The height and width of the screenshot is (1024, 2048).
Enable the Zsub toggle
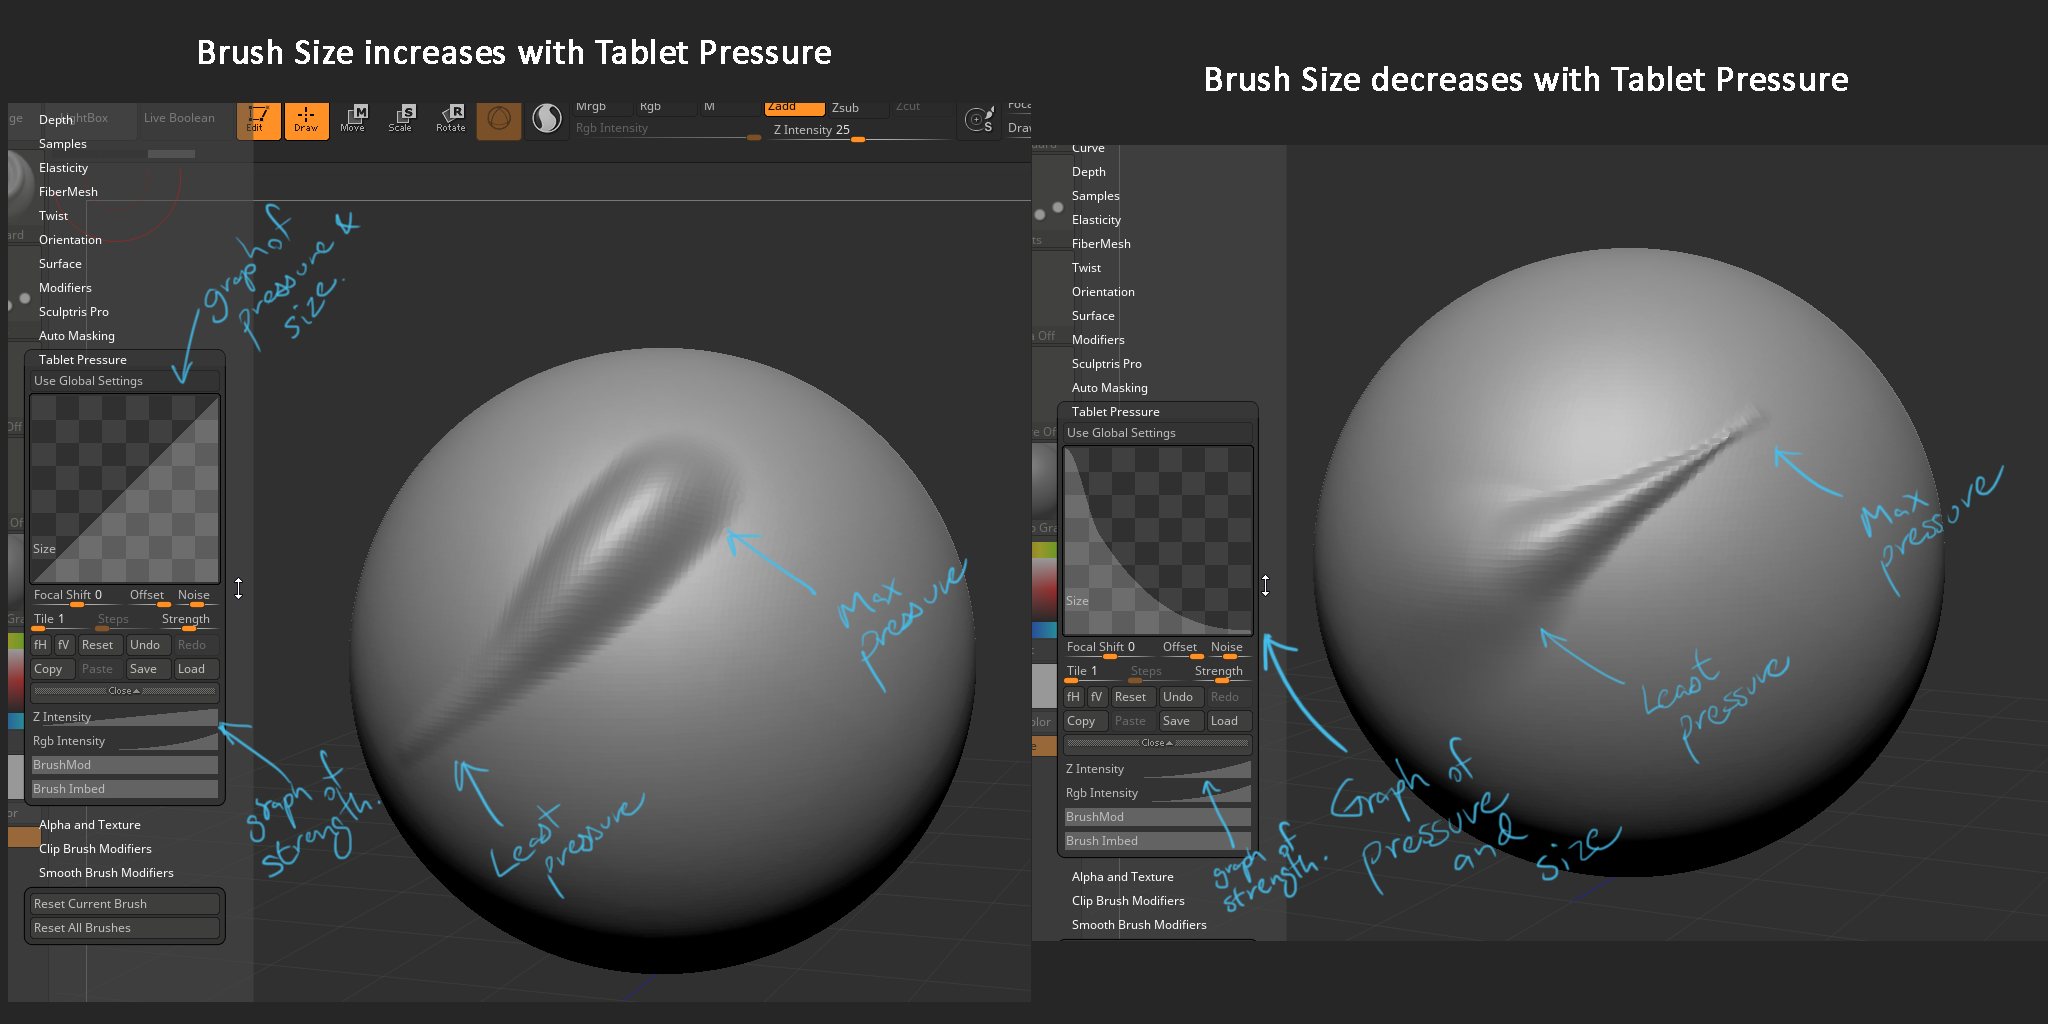click(x=857, y=108)
